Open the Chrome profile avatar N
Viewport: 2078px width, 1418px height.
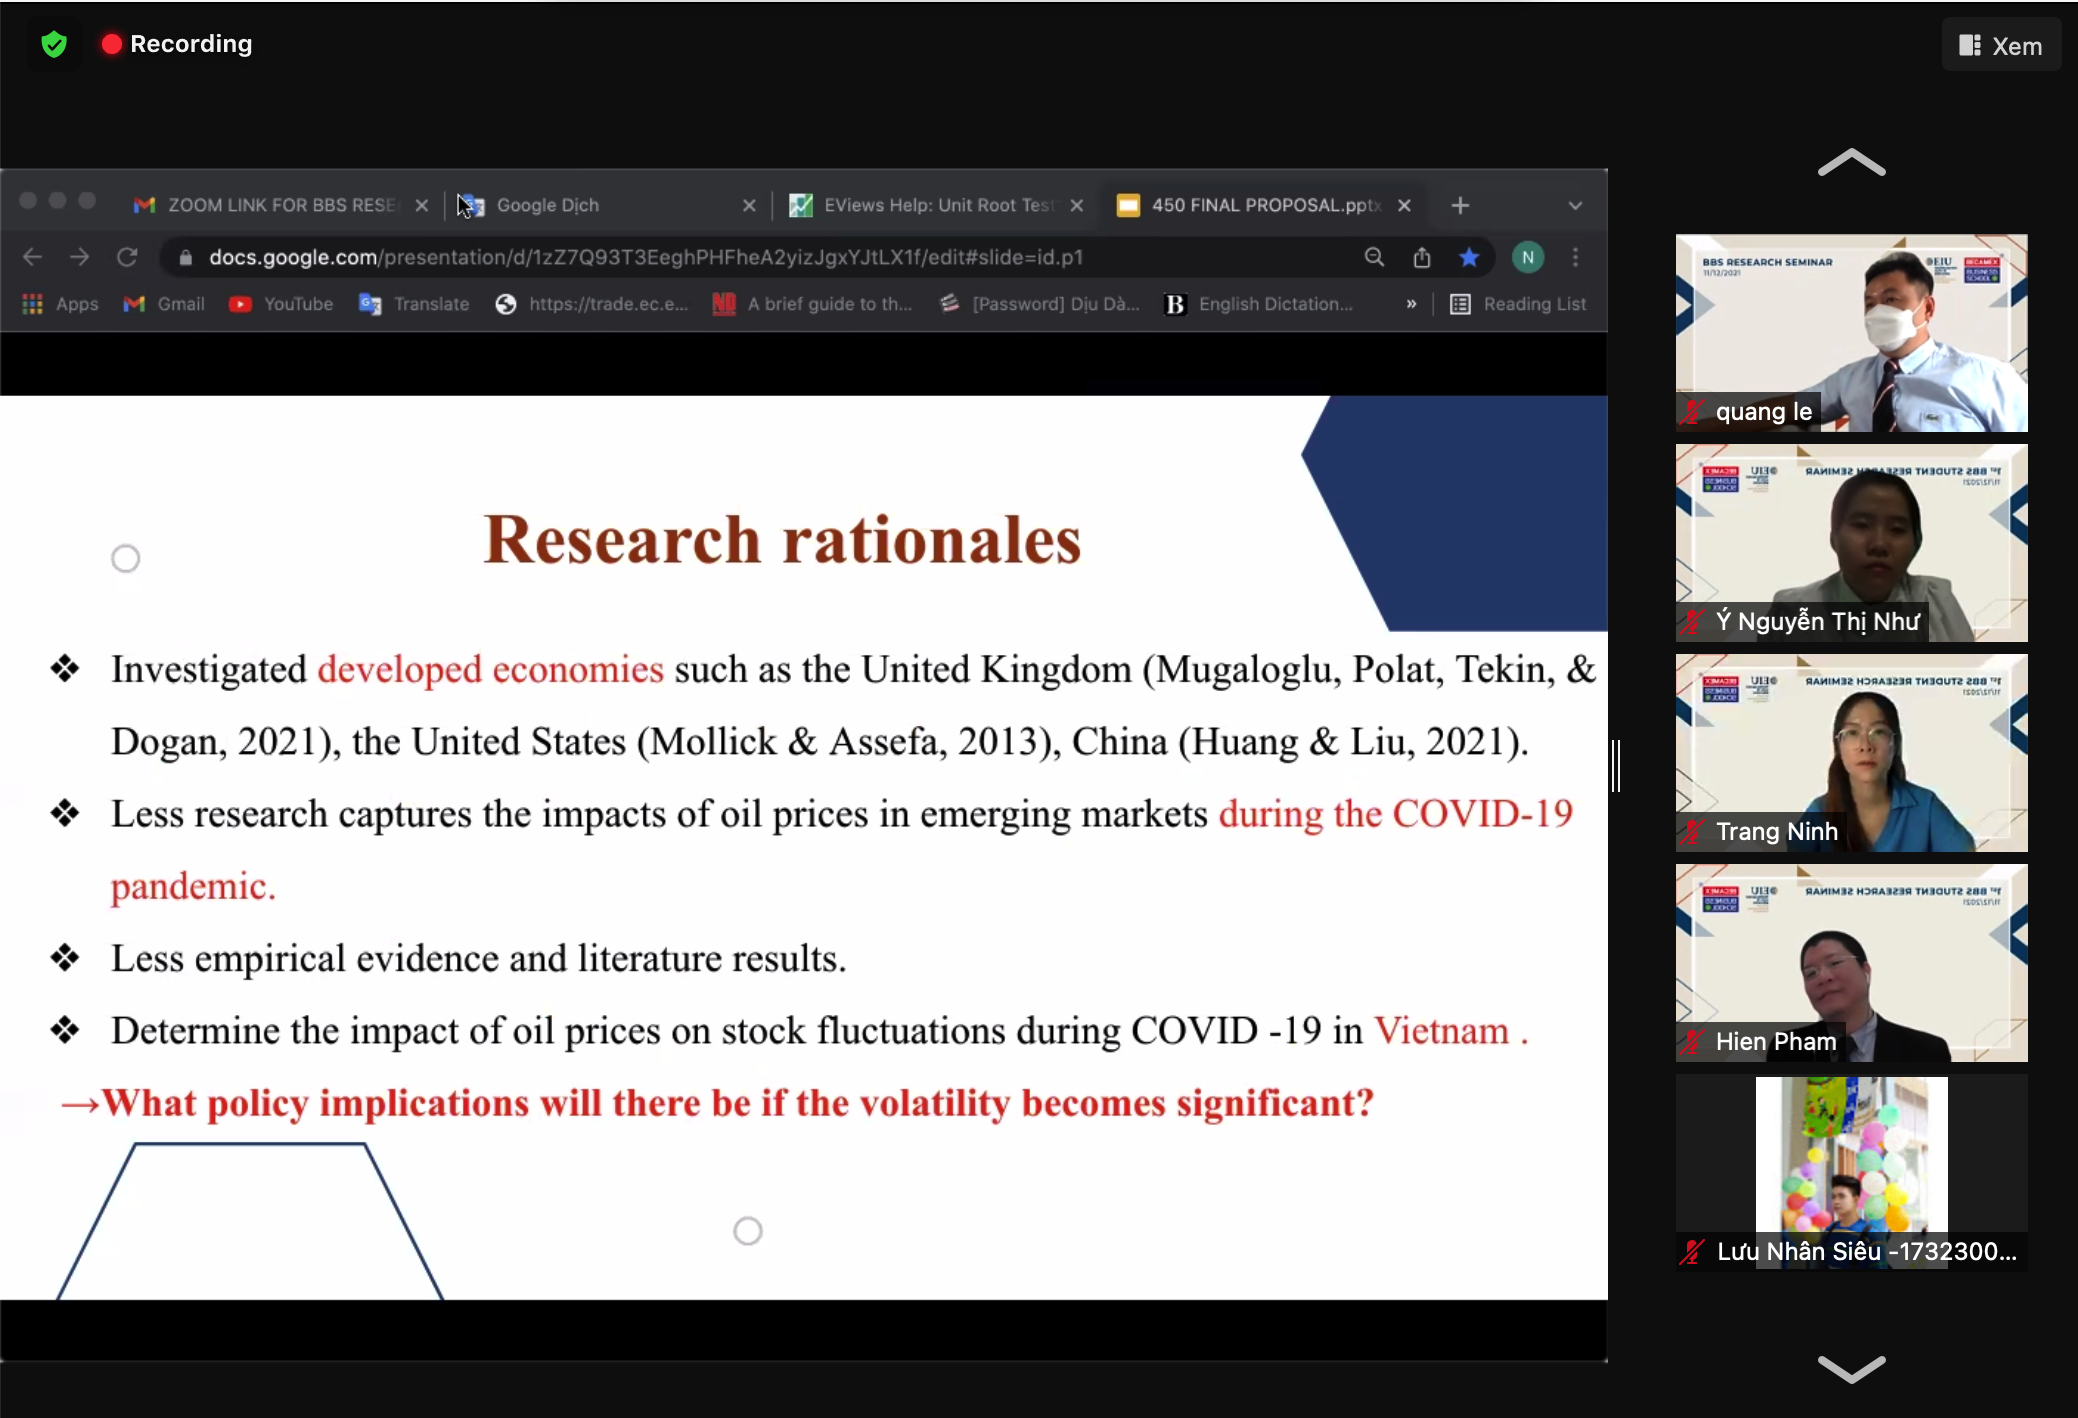click(1527, 257)
